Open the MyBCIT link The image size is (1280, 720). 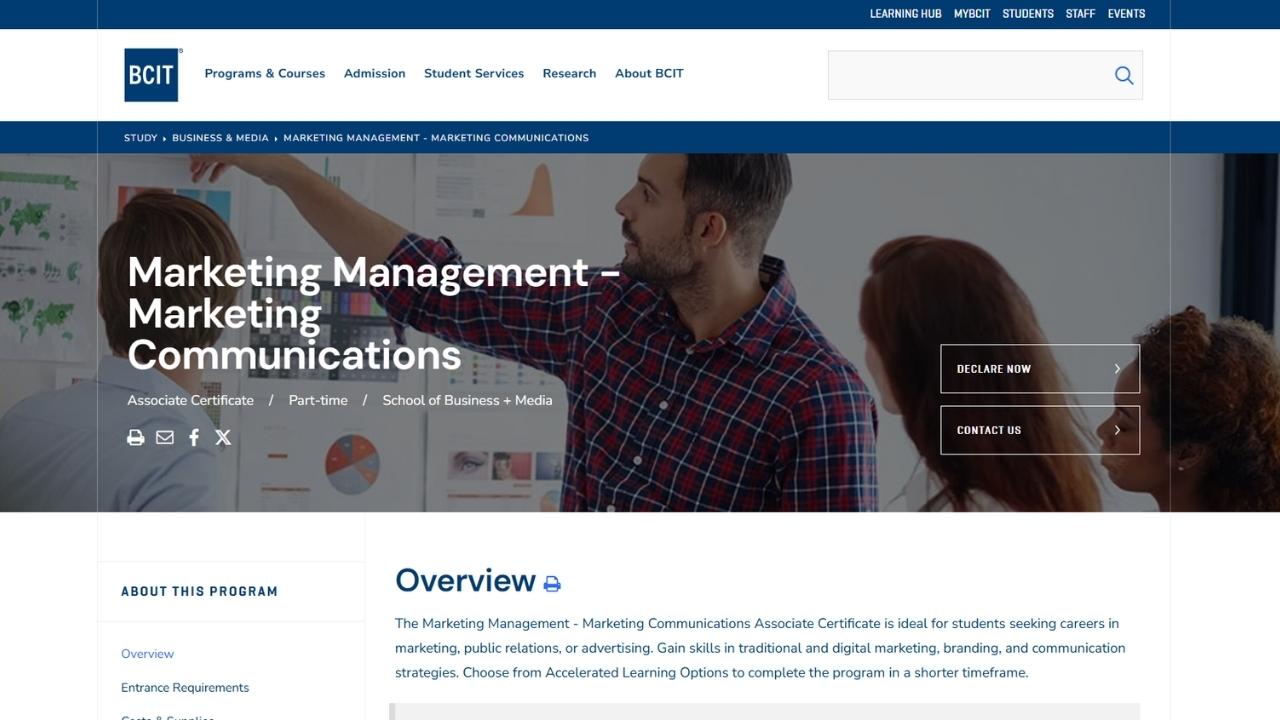[972, 14]
